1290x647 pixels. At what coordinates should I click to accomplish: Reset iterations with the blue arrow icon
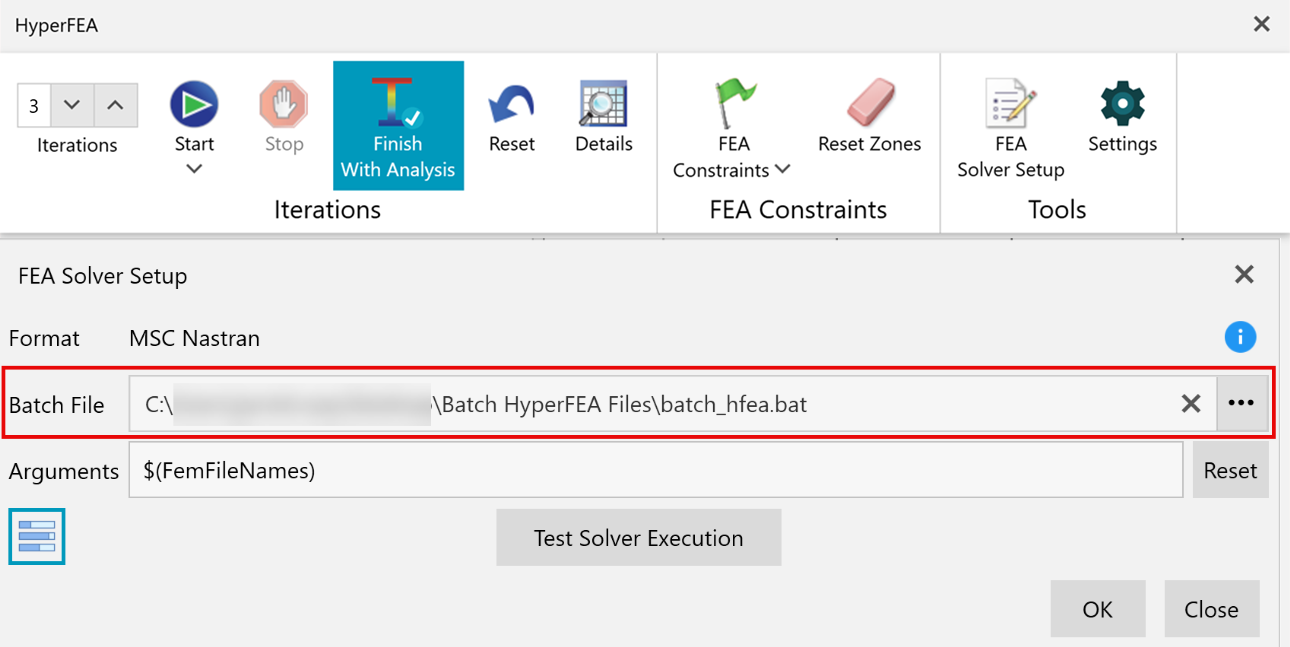[511, 104]
